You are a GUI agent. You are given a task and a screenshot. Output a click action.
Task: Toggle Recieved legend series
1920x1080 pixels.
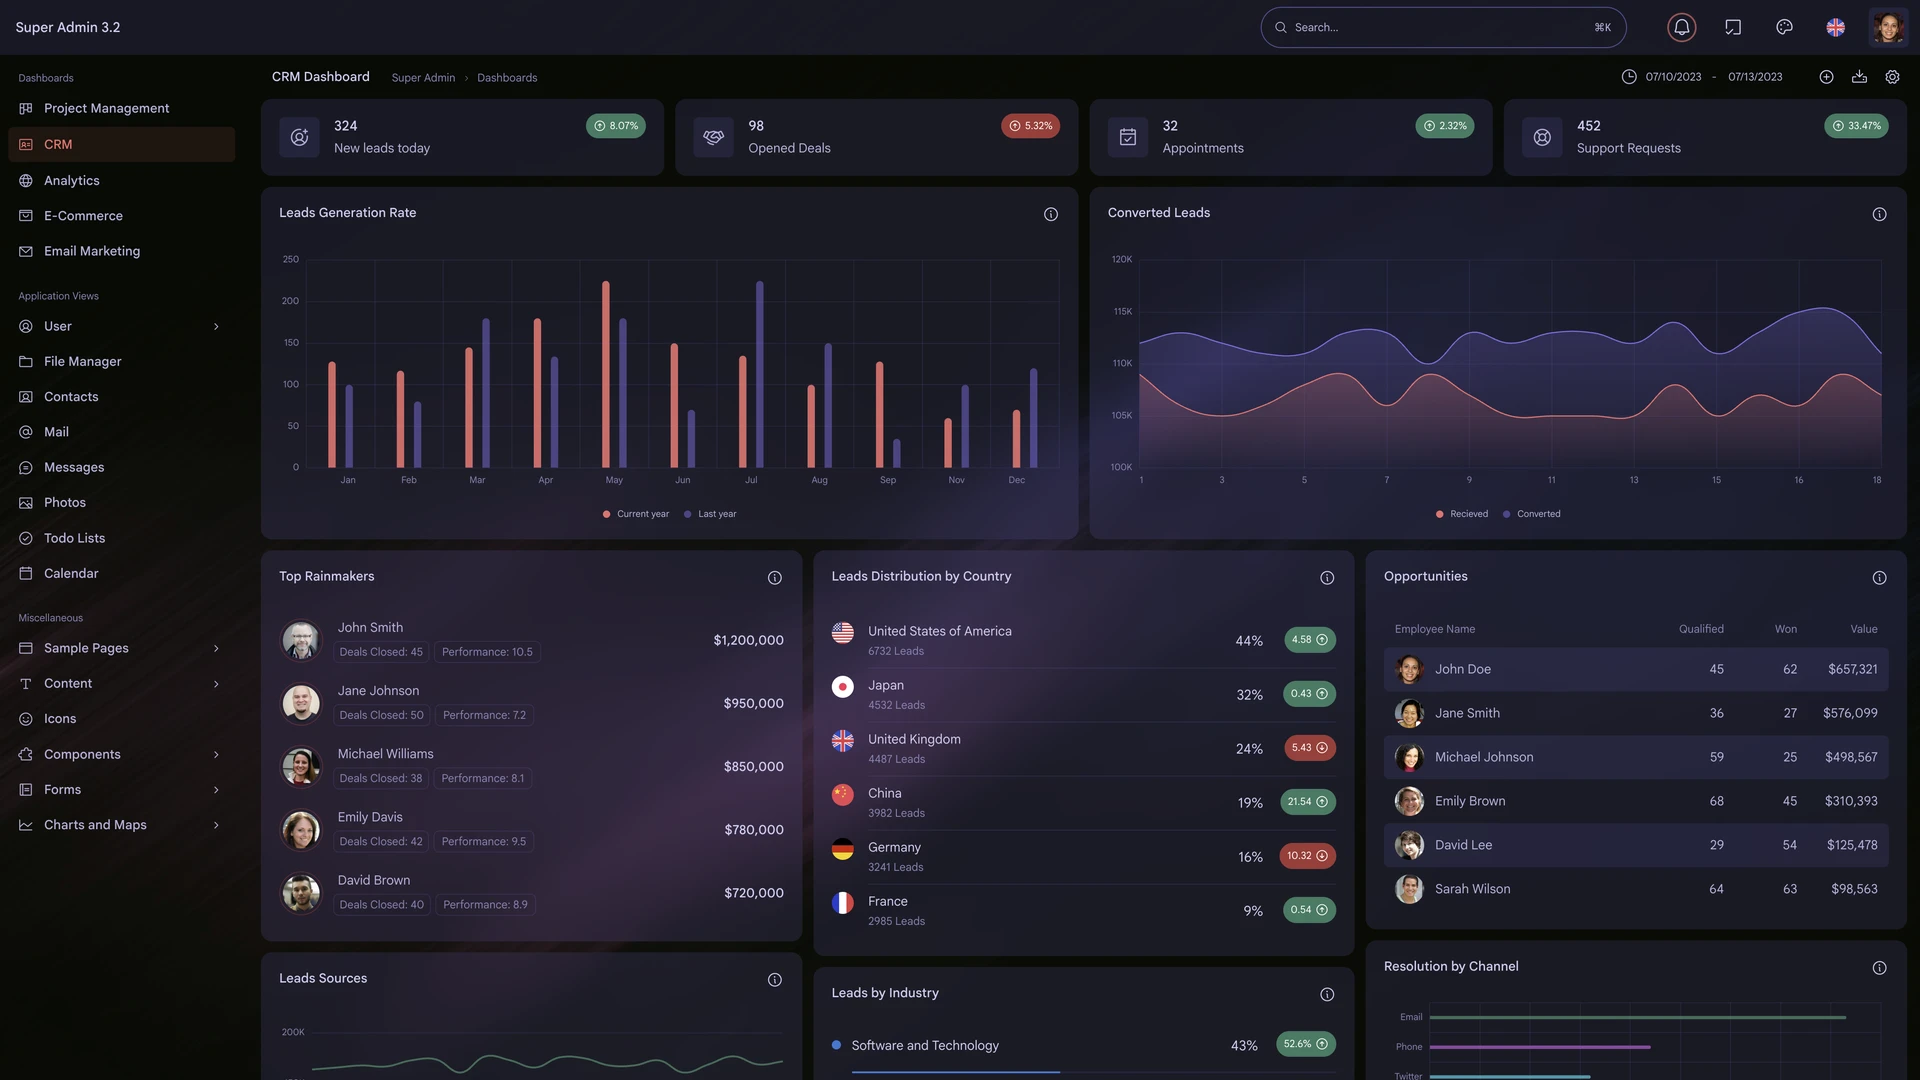pos(1462,514)
